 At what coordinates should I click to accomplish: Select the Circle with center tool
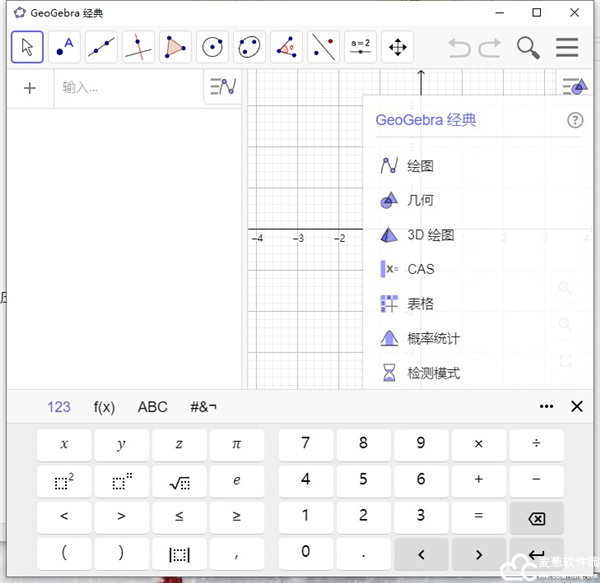tap(212, 46)
